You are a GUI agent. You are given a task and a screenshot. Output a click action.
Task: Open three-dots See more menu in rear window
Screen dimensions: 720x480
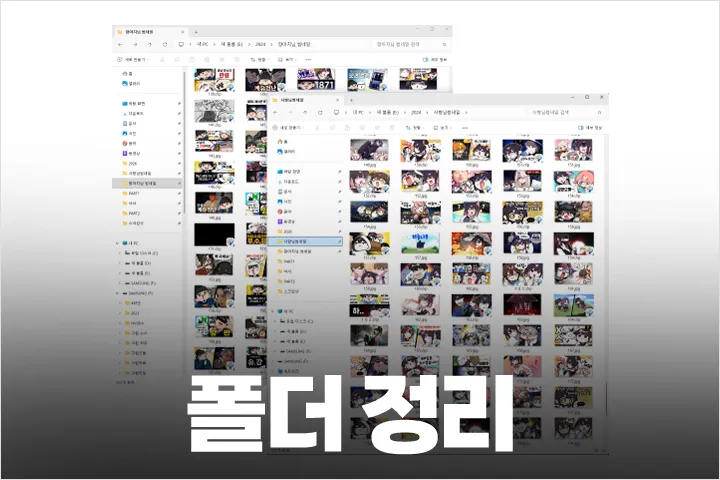[x=309, y=60]
